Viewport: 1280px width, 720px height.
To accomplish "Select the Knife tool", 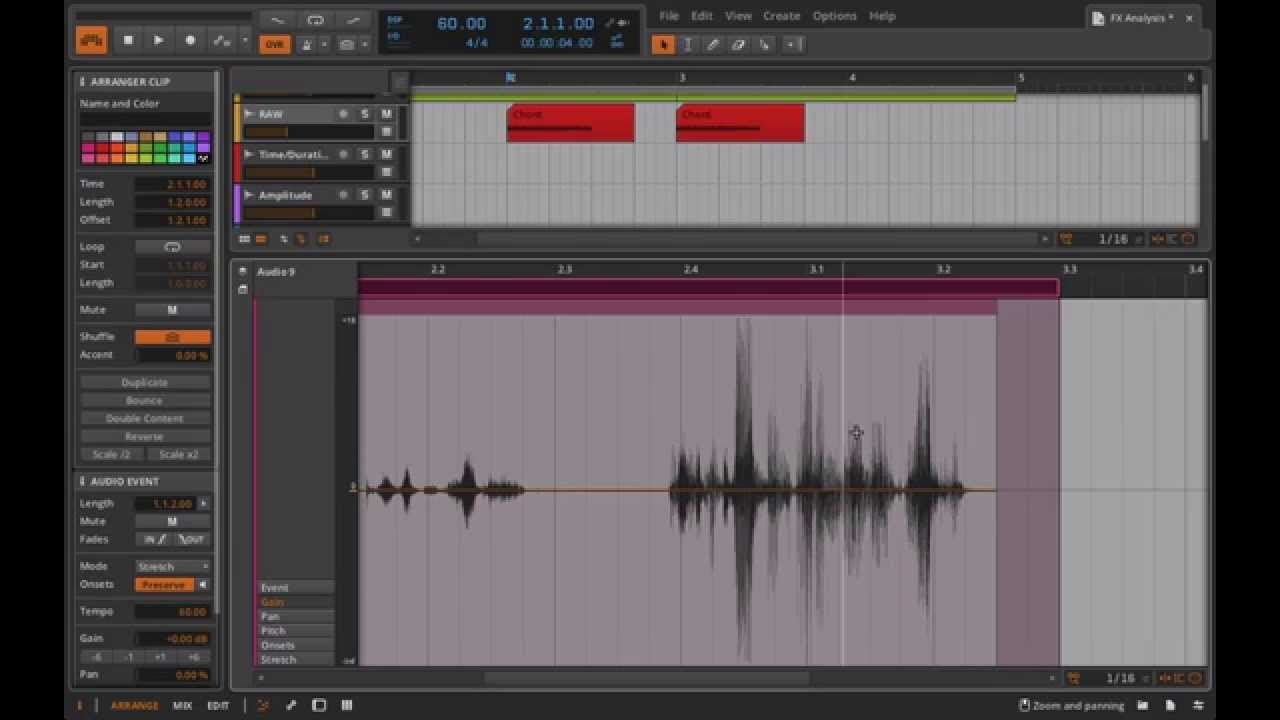I will pyautogui.click(x=763, y=44).
